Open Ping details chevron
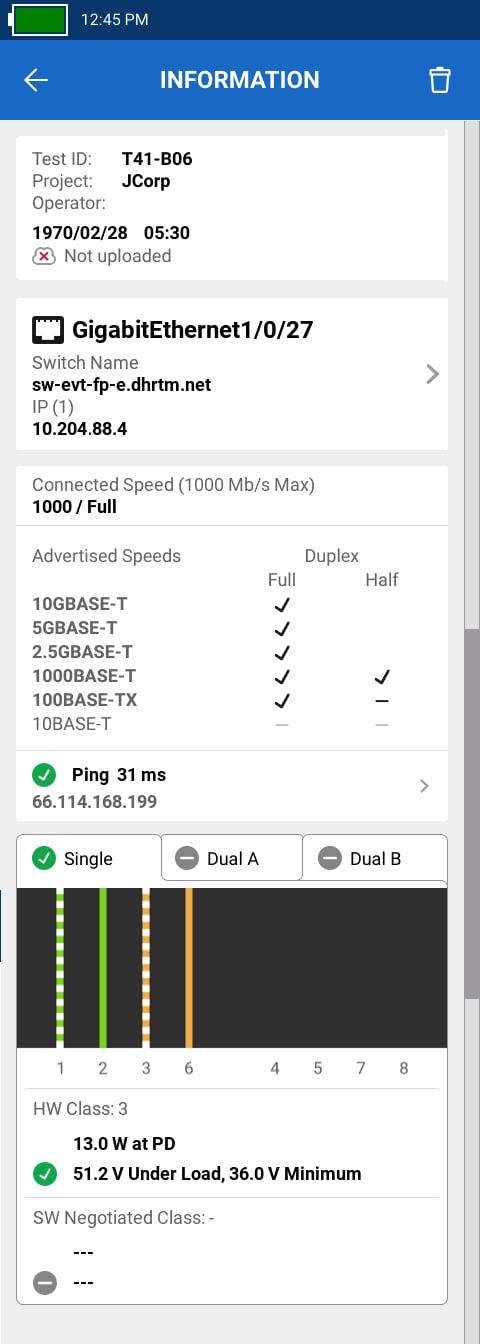The image size is (480, 1344). [424, 786]
